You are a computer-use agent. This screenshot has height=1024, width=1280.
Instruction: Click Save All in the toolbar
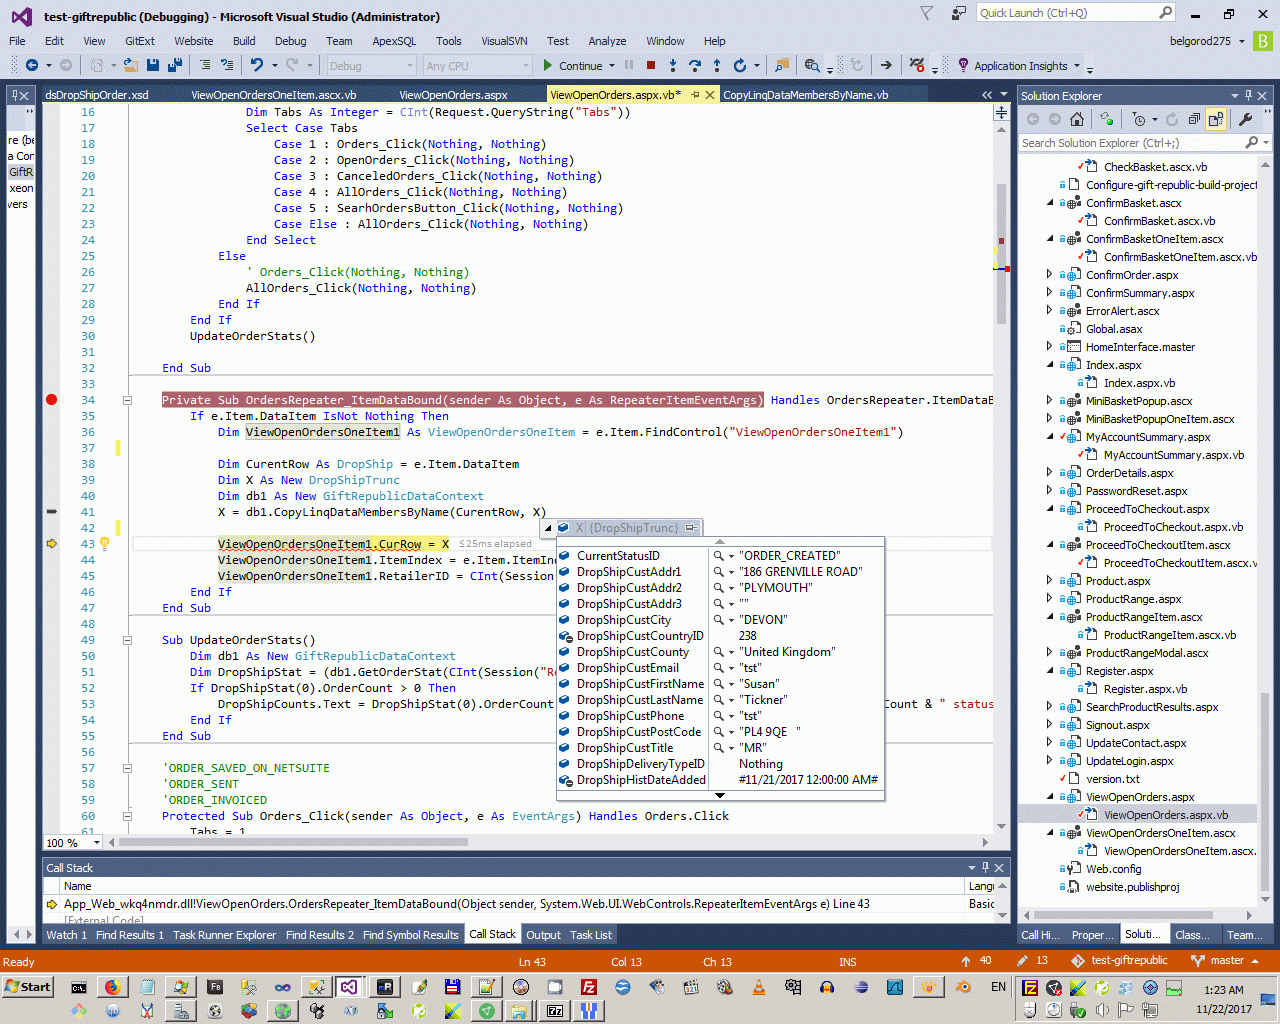(x=174, y=65)
